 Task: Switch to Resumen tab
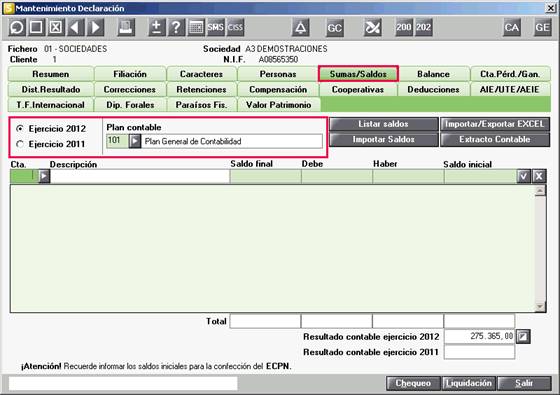[51, 74]
